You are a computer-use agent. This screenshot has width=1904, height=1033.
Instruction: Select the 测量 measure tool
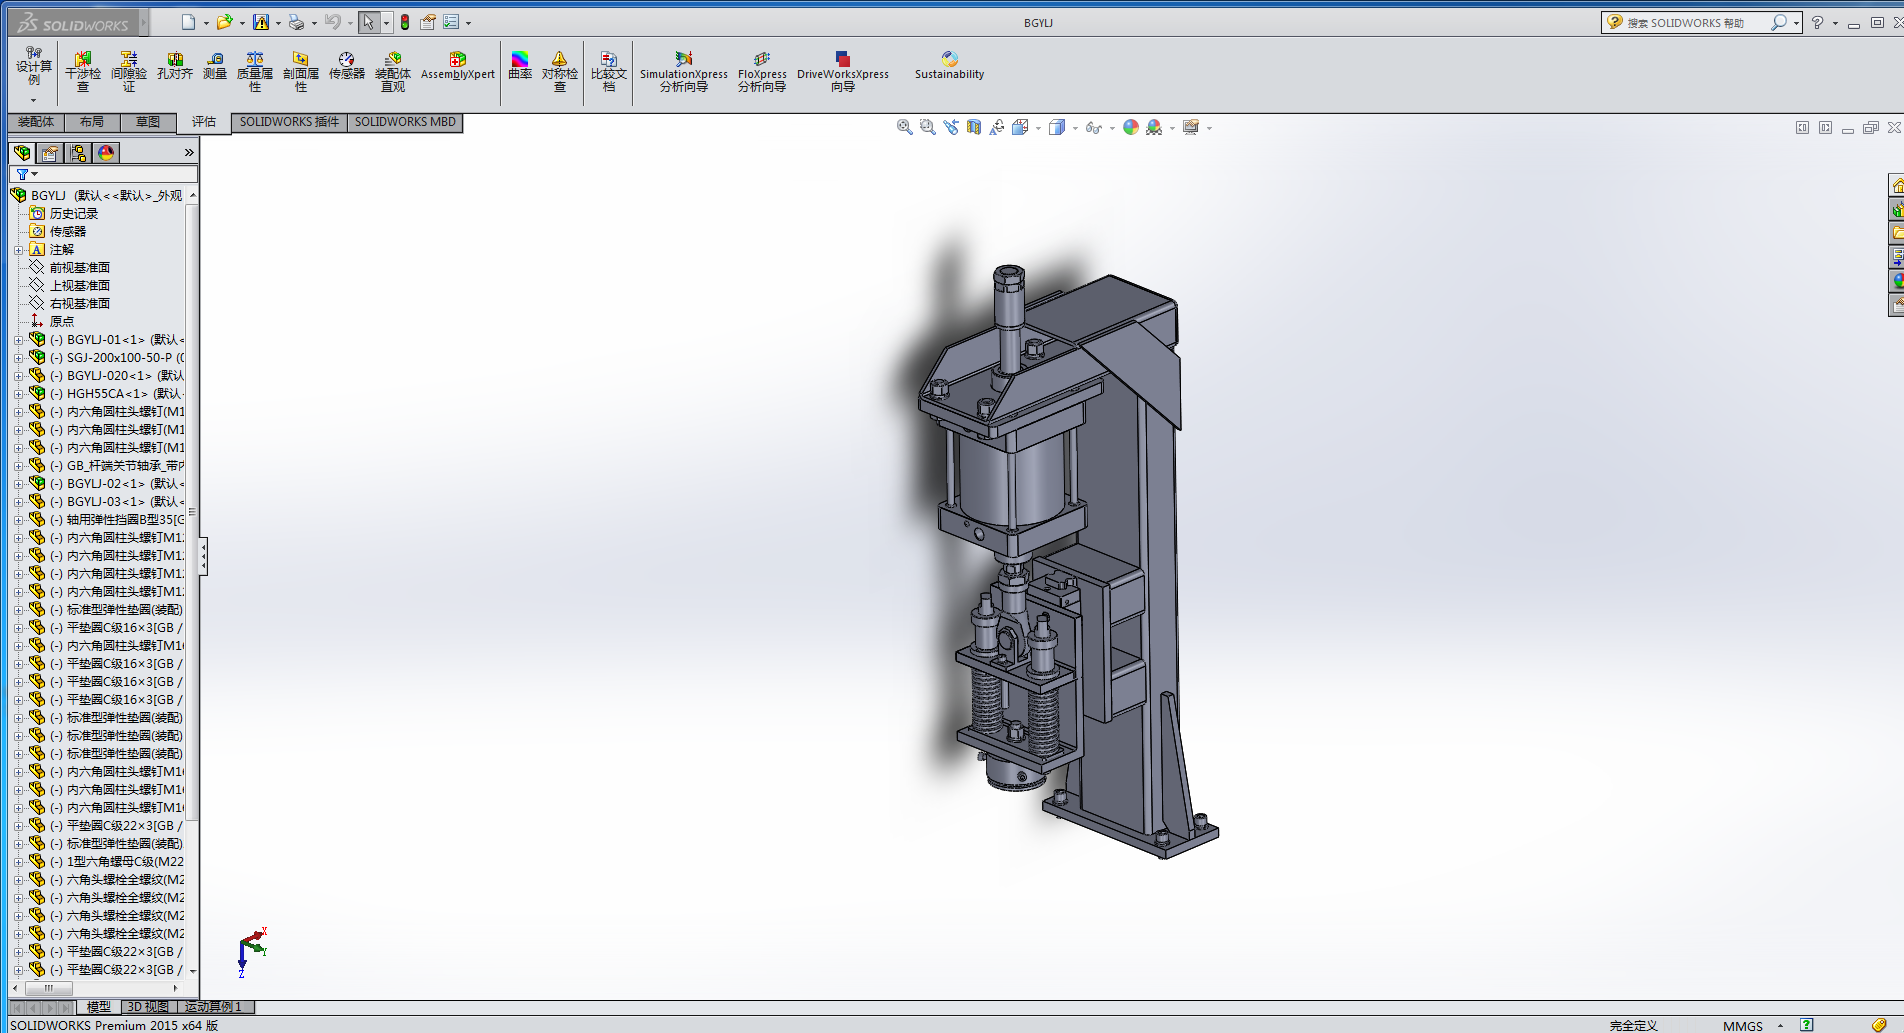click(x=215, y=66)
